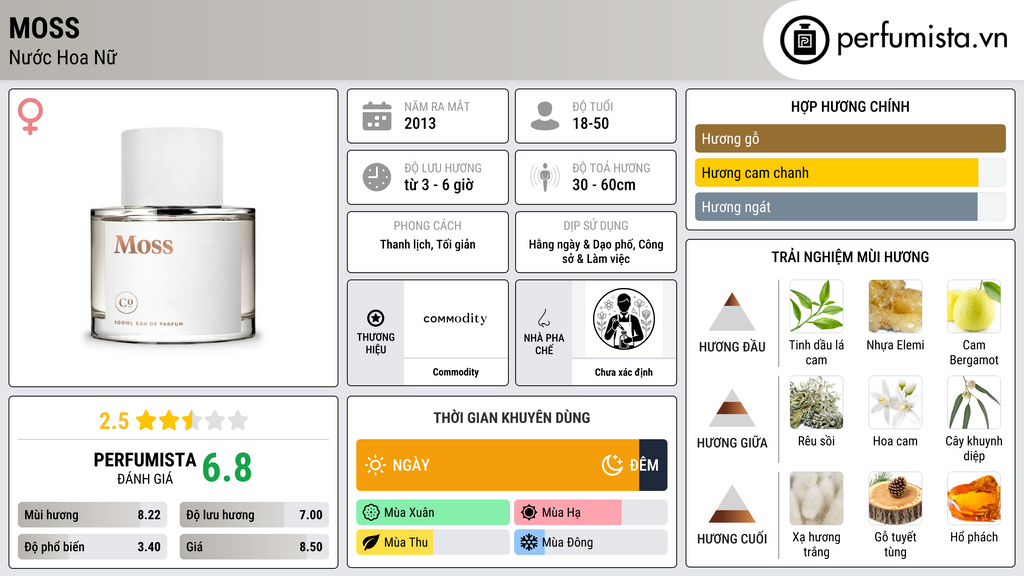This screenshot has height=576, width=1024.
Task: Click the Hoa cam note image
Action: coord(895,402)
